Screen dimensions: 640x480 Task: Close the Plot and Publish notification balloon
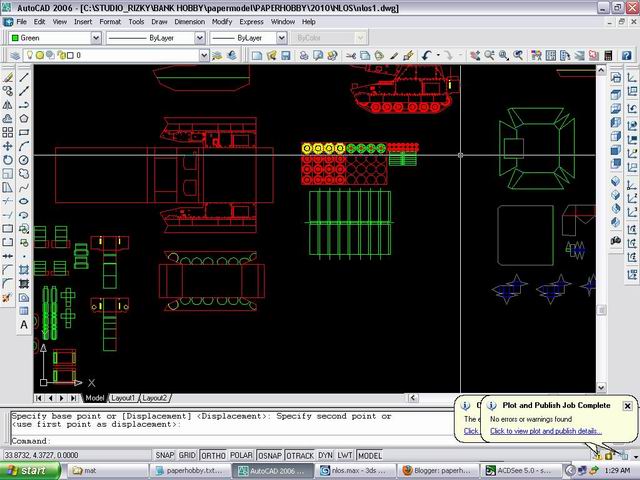point(627,406)
